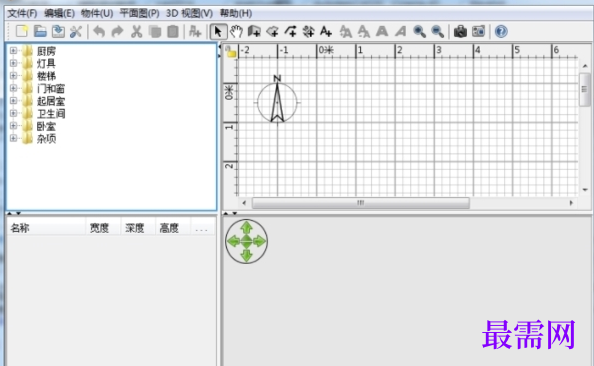Image resolution: width=594 pixels, height=366 pixels.
Task: Click the plan horizontal scrollbar thumb
Action: coord(361,203)
